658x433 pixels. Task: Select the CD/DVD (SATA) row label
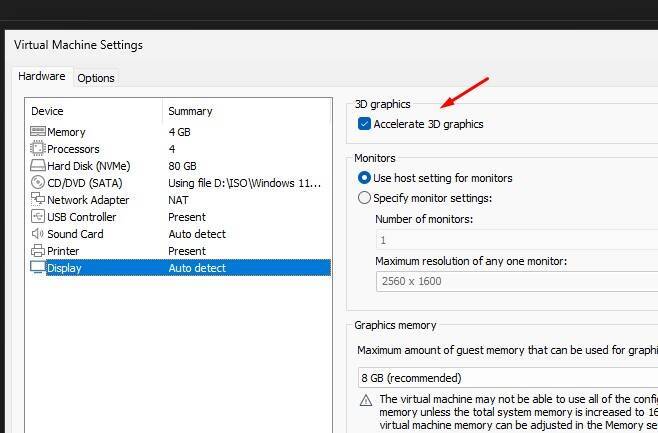click(x=84, y=183)
